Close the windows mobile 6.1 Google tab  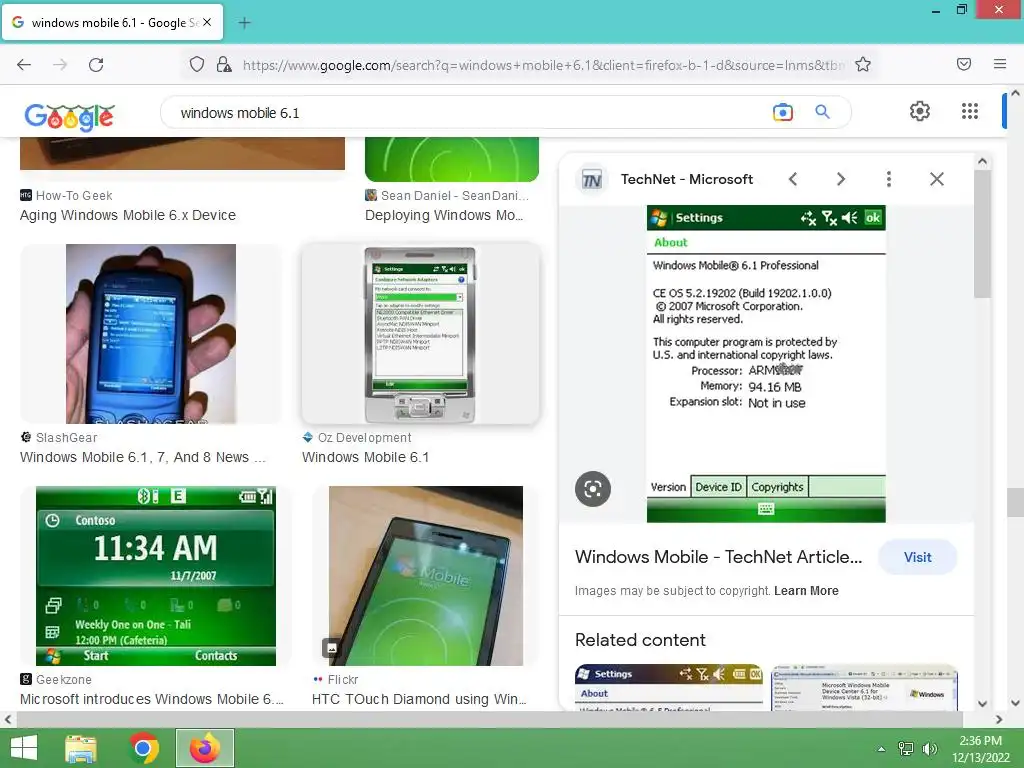[206, 22]
